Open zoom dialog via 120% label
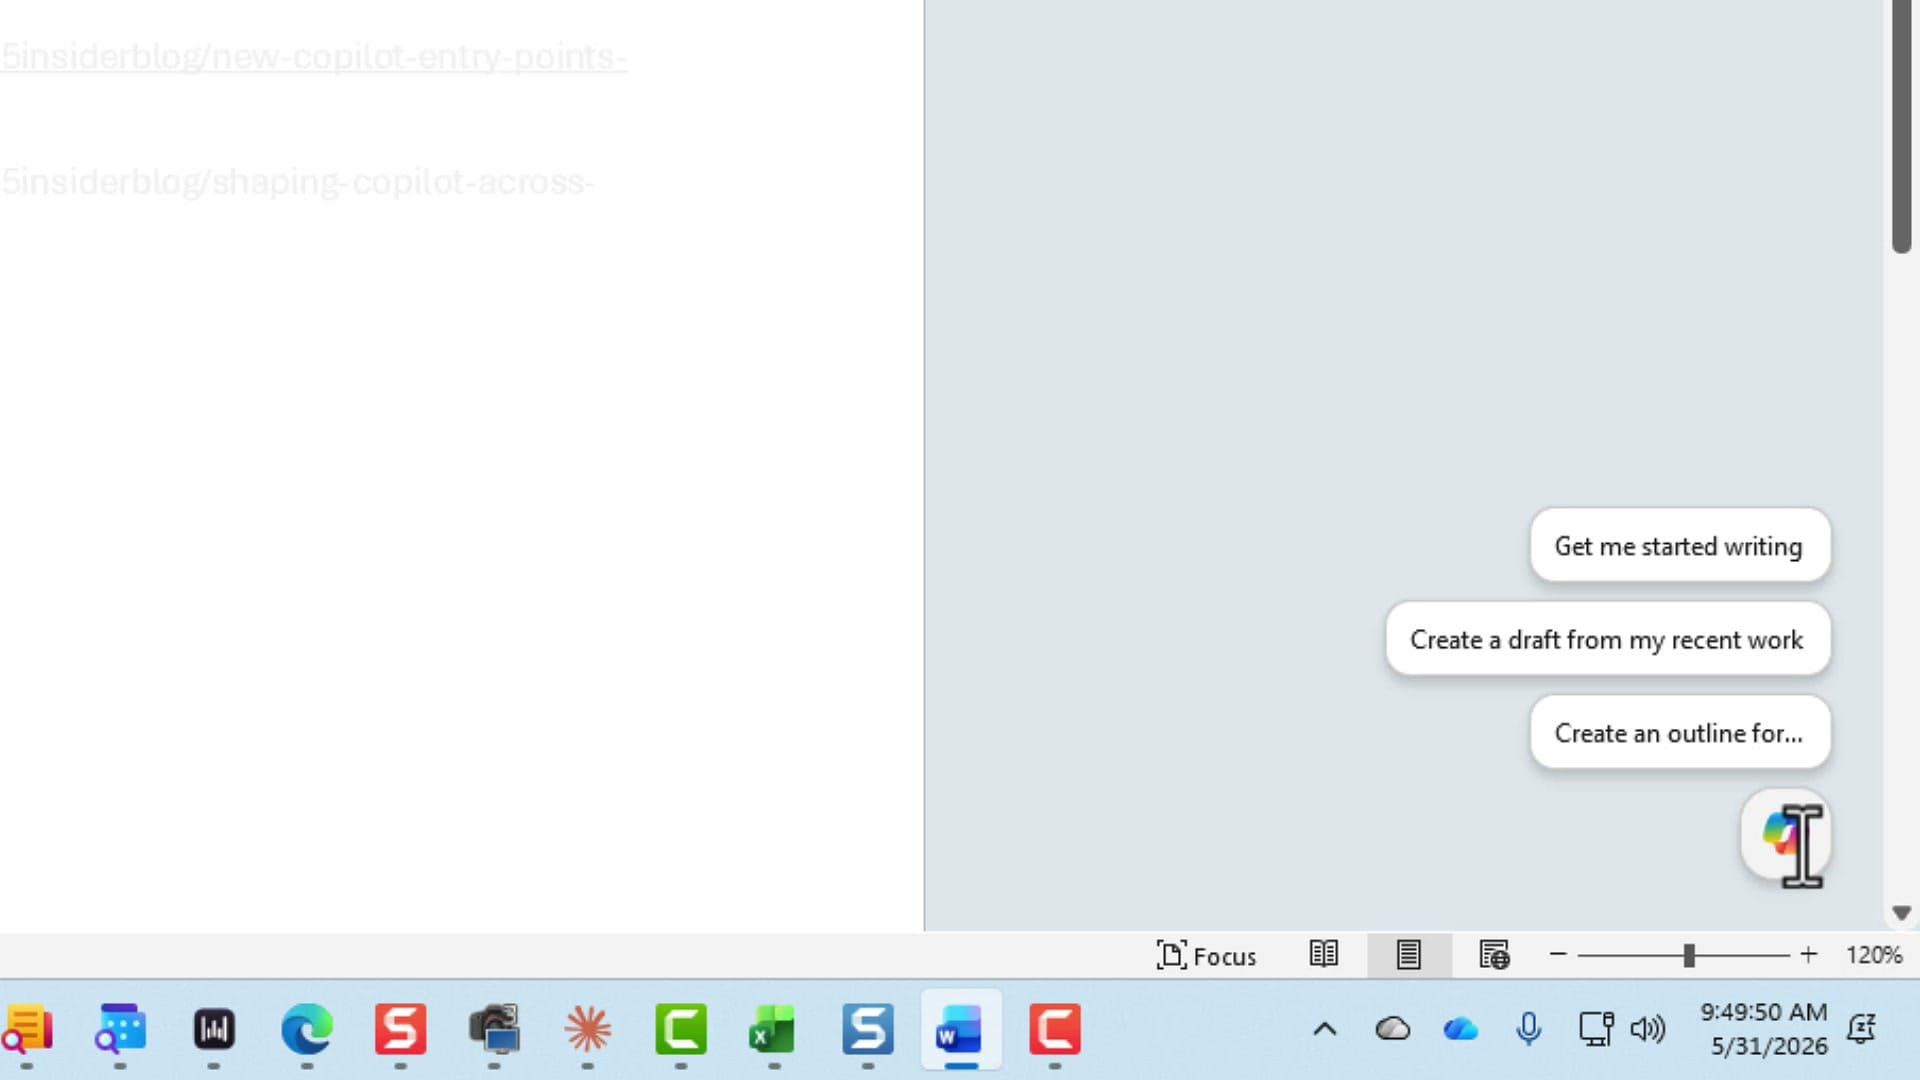 point(1873,955)
